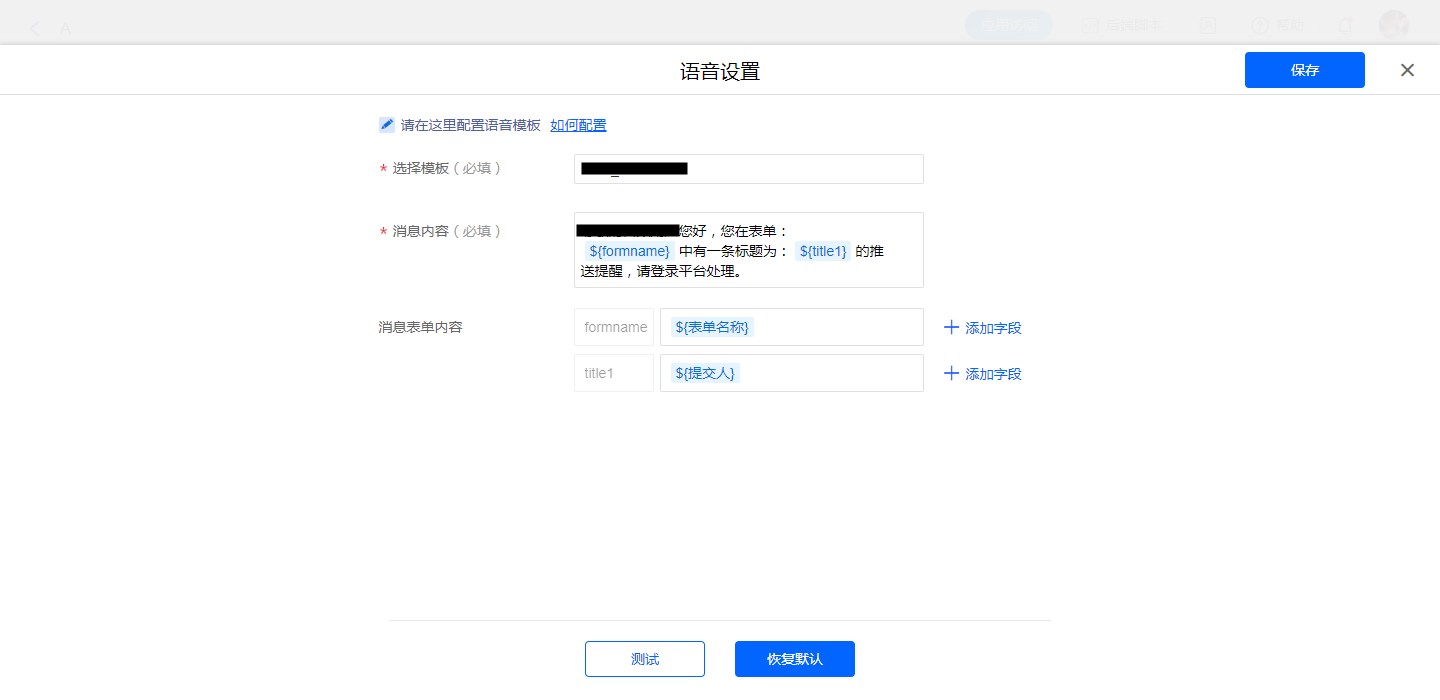Click the ${表单名称} value field
This screenshot has height=700, width=1440.
[791, 327]
